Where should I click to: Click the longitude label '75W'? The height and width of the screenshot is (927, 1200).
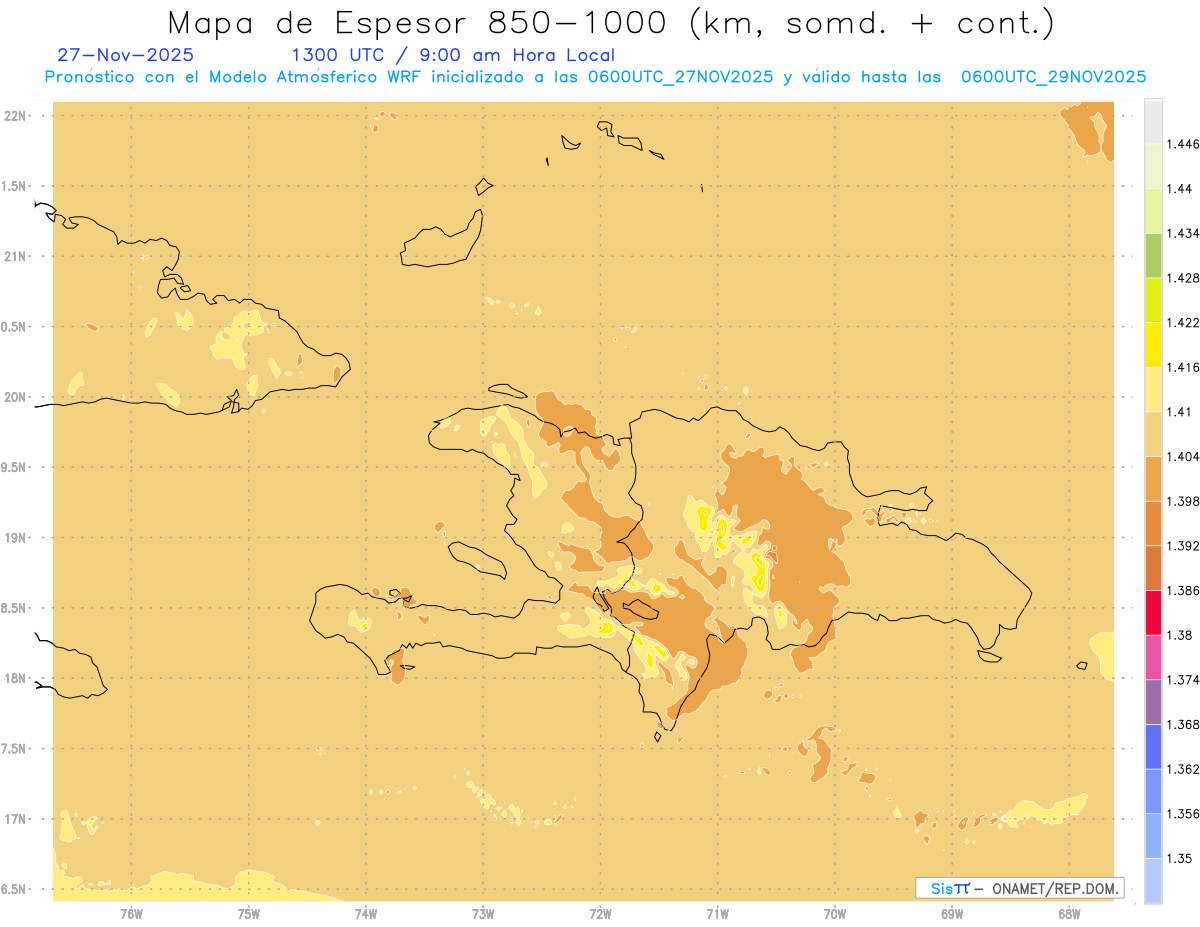tap(249, 913)
